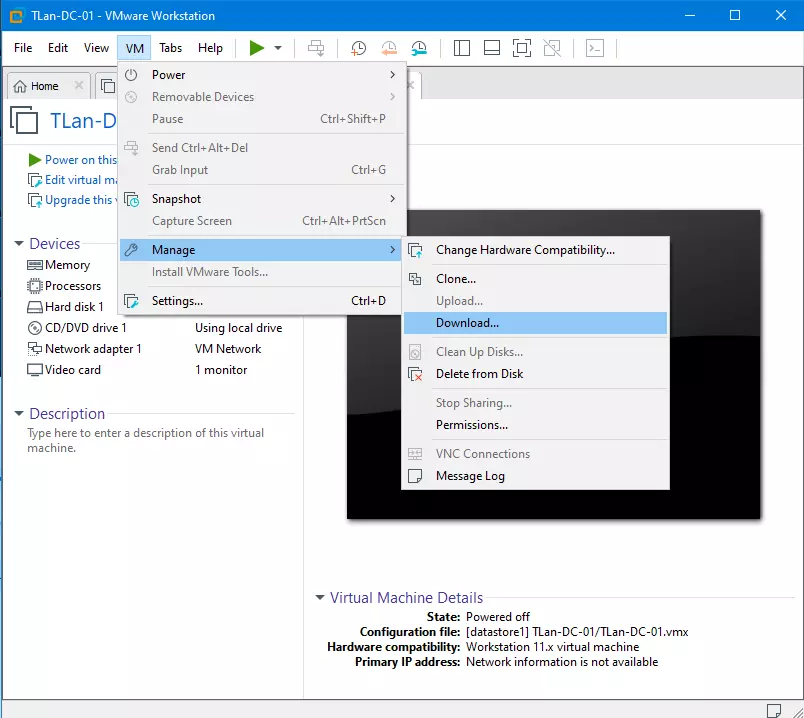Click the Unity mode toolbar icon
804x718 pixels.
(552, 48)
